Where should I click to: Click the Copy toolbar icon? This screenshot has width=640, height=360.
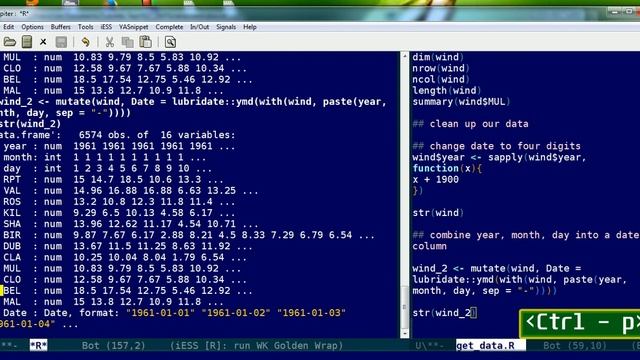128,42
